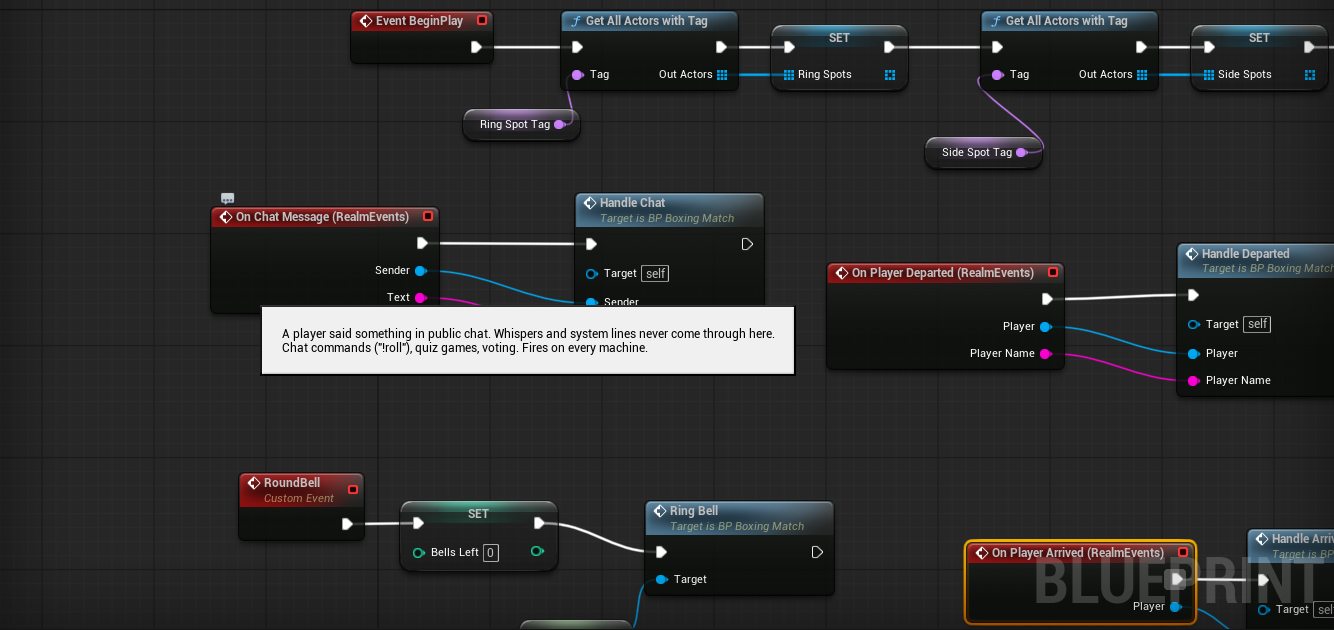
Task: Click the On Chat Message delegate pin
Action: (x=428, y=216)
